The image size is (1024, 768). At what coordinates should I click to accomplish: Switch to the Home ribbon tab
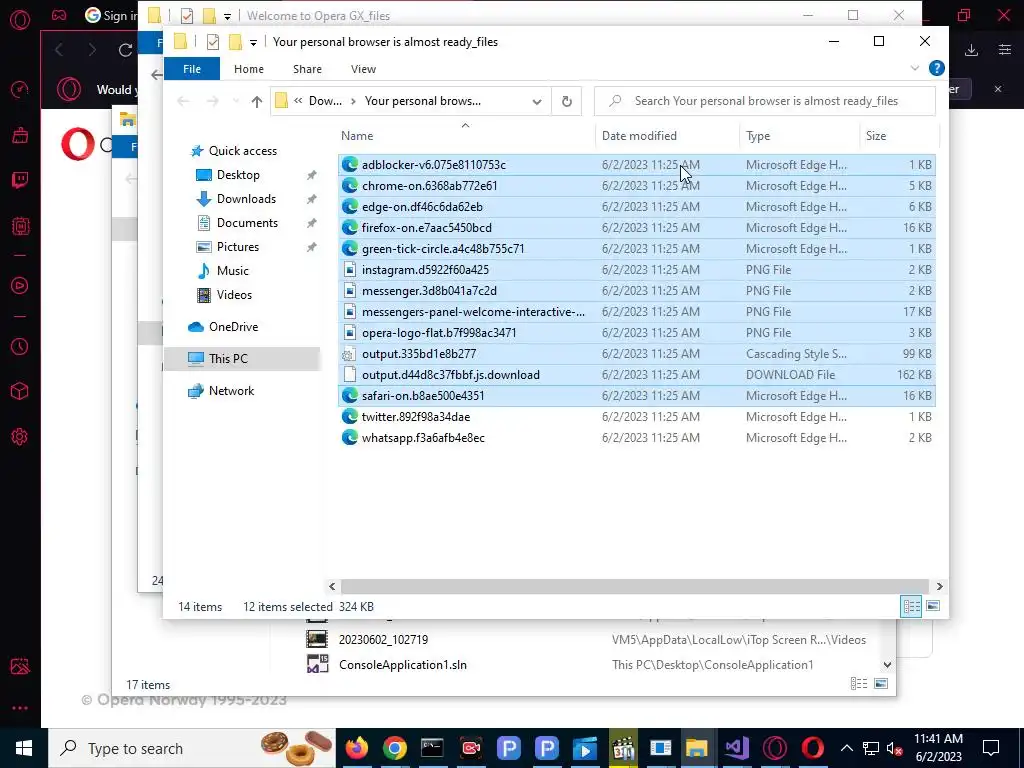point(249,69)
